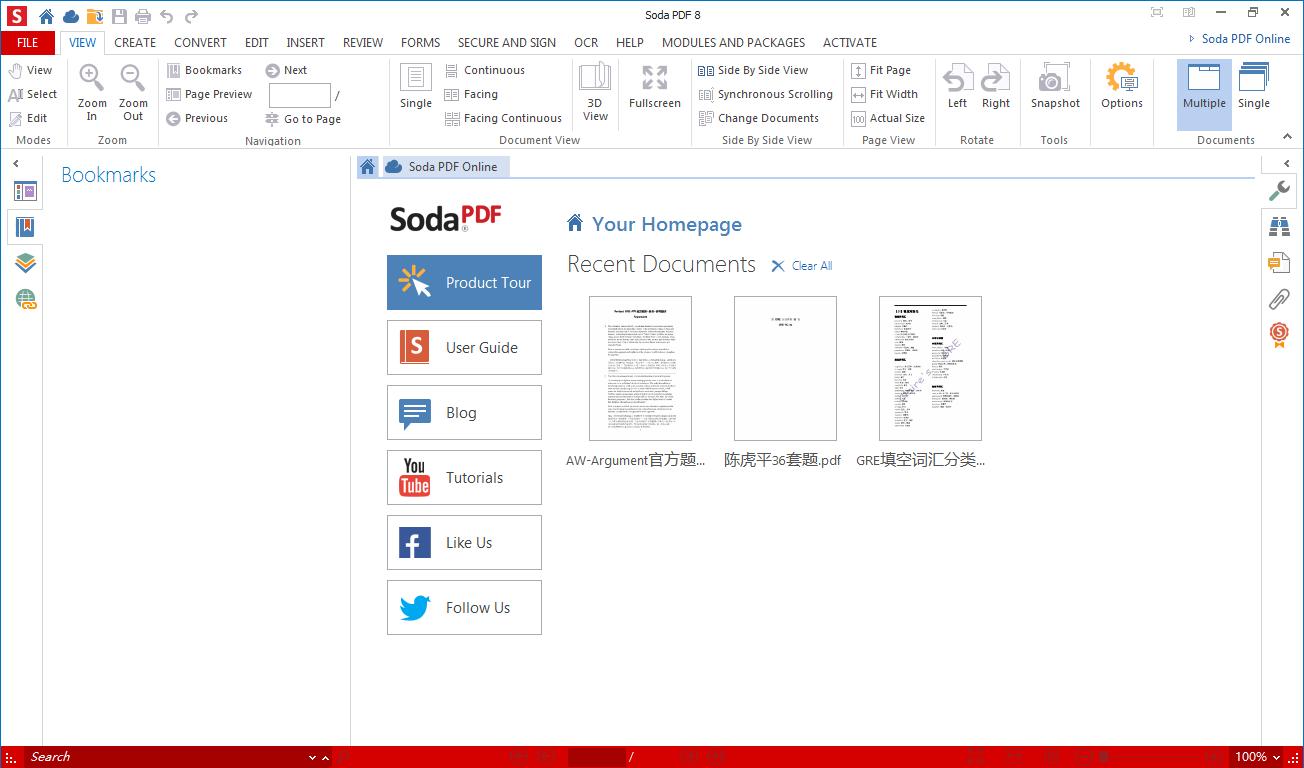Enter Fullscreen mode
This screenshot has width=1304, height=768.
(655, 87)
